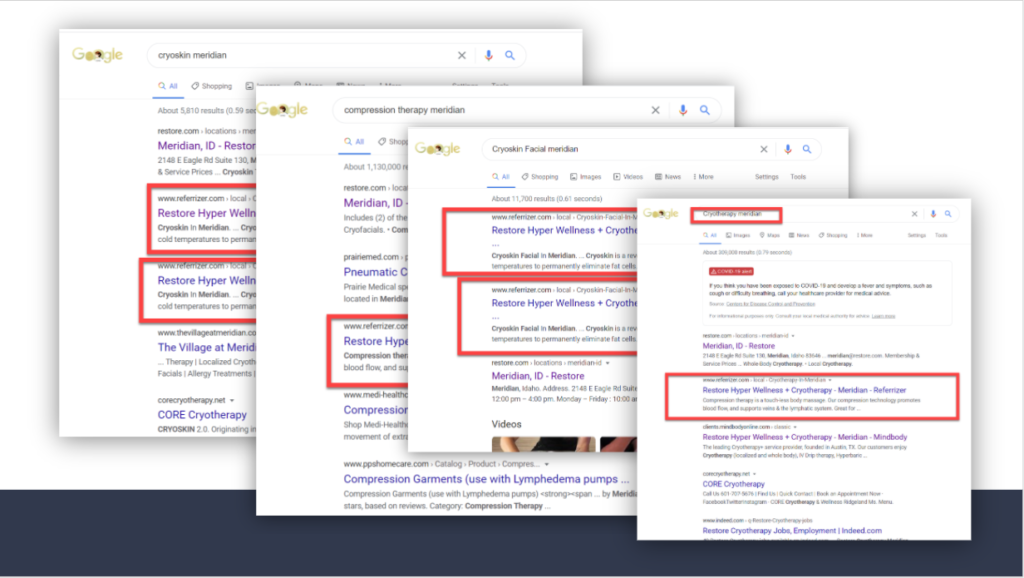The image size is (1024, 578).
Task: Click voice search icon in 'compression therapy meridian' bar
Action: click(683, 110)
